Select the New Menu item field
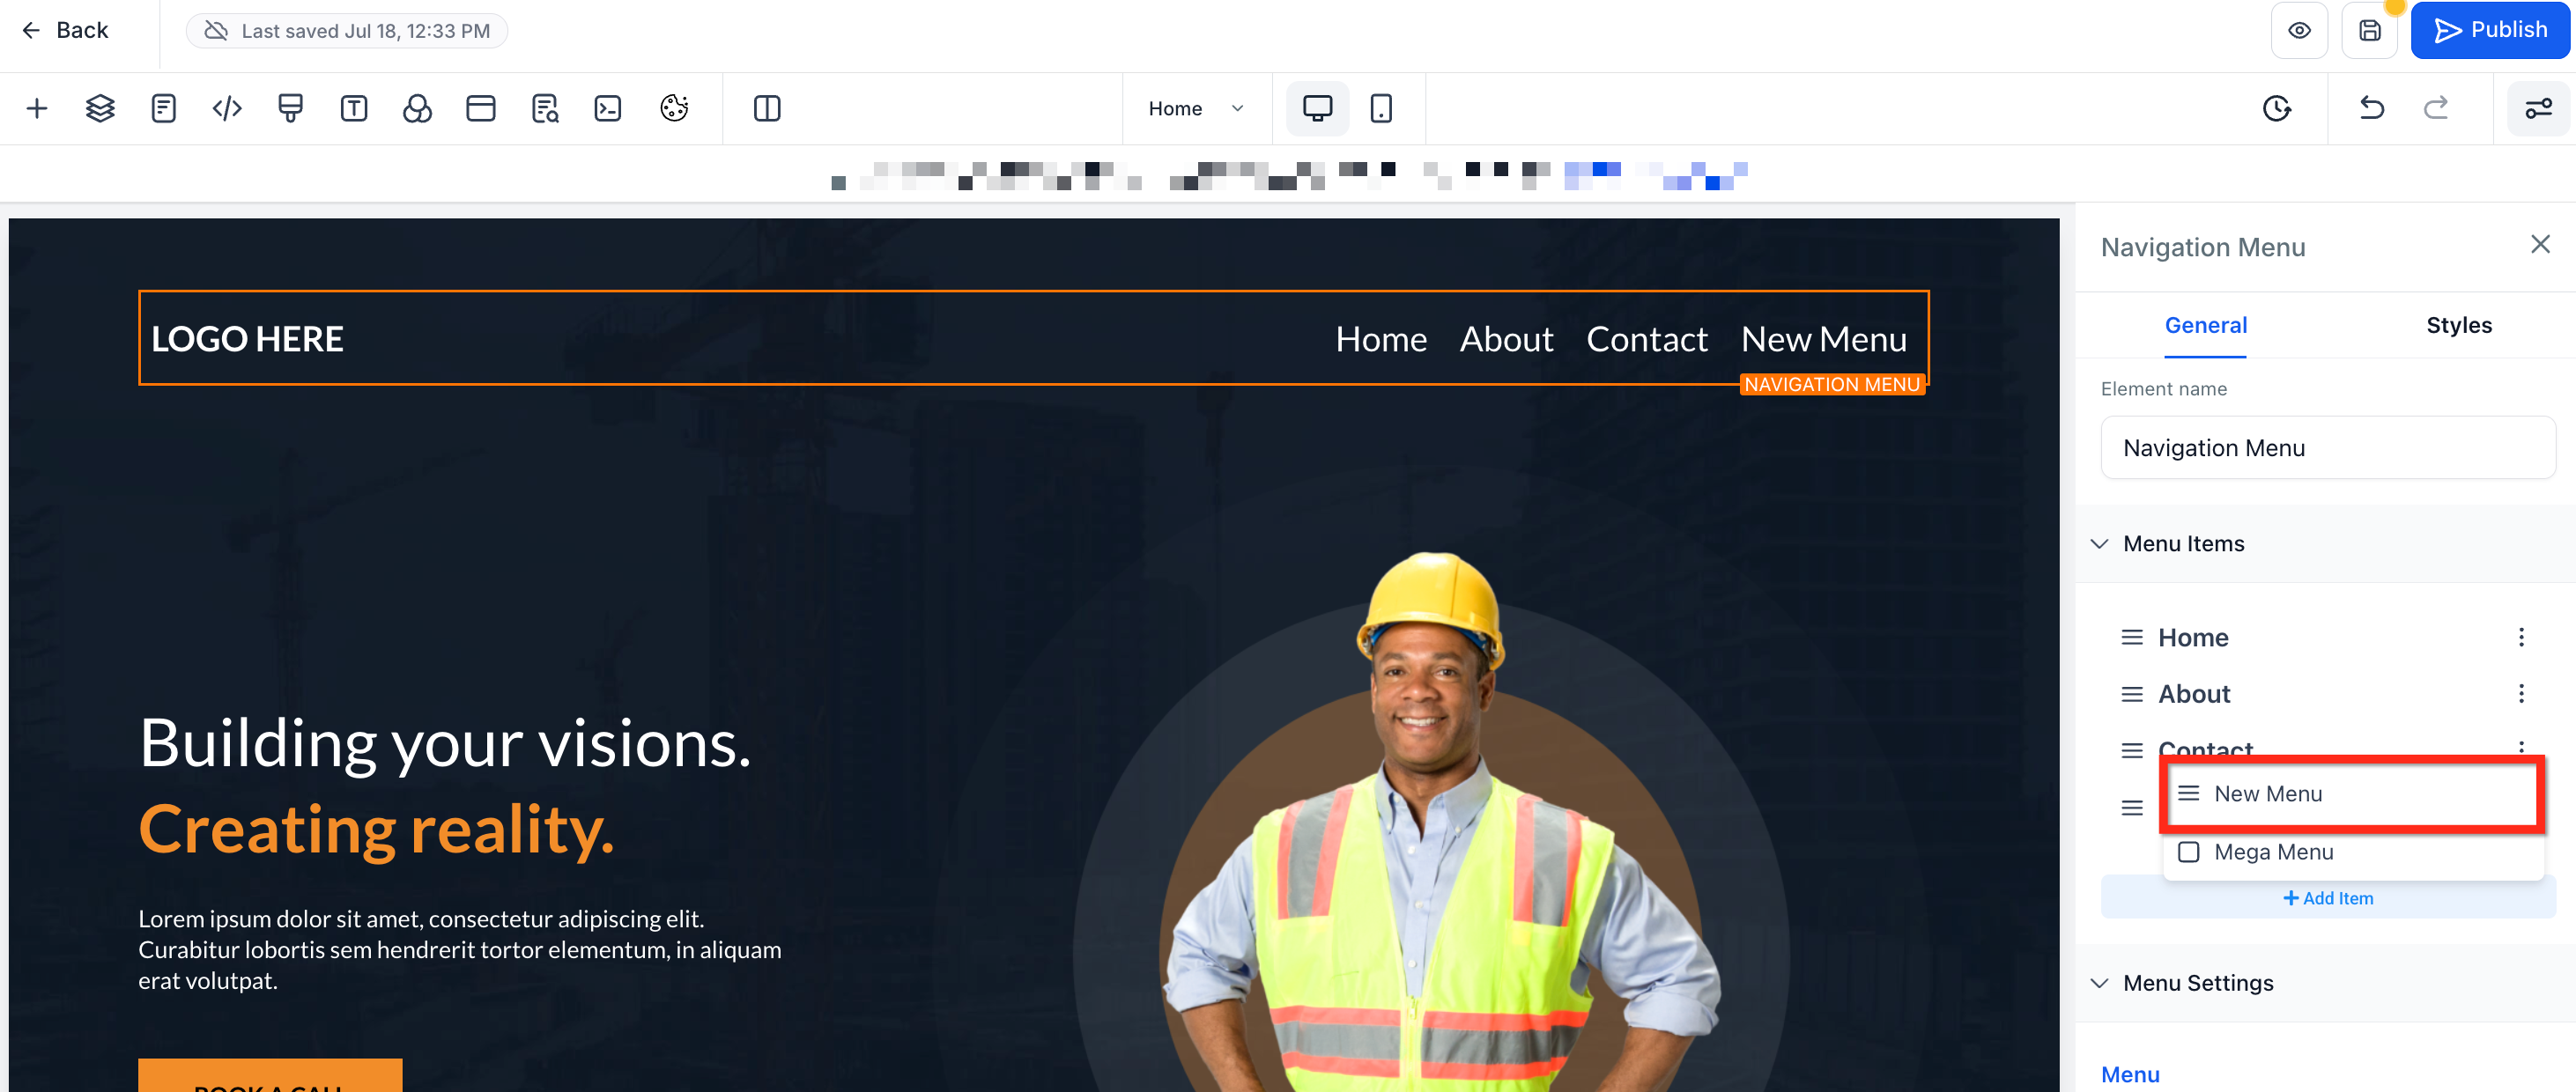Image resolution: width=2576 pixels, height=1092 pixels. click(2351, 794)
